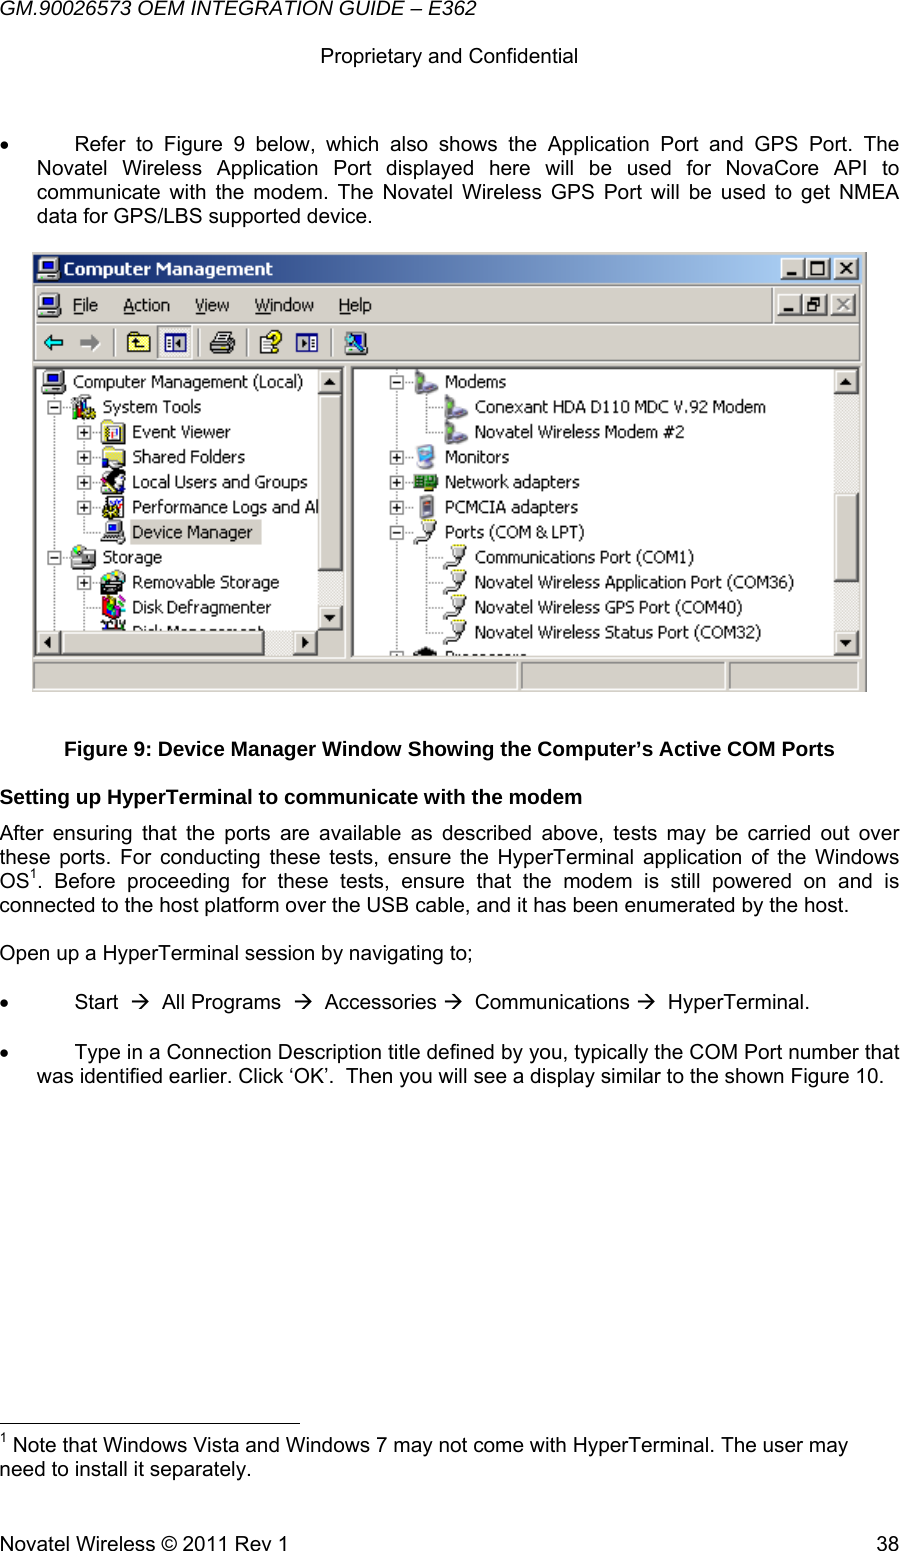This screenshot has height=1551, width=900.
Task: Select Computer Management (Local) root node
Action: [188, 382]
